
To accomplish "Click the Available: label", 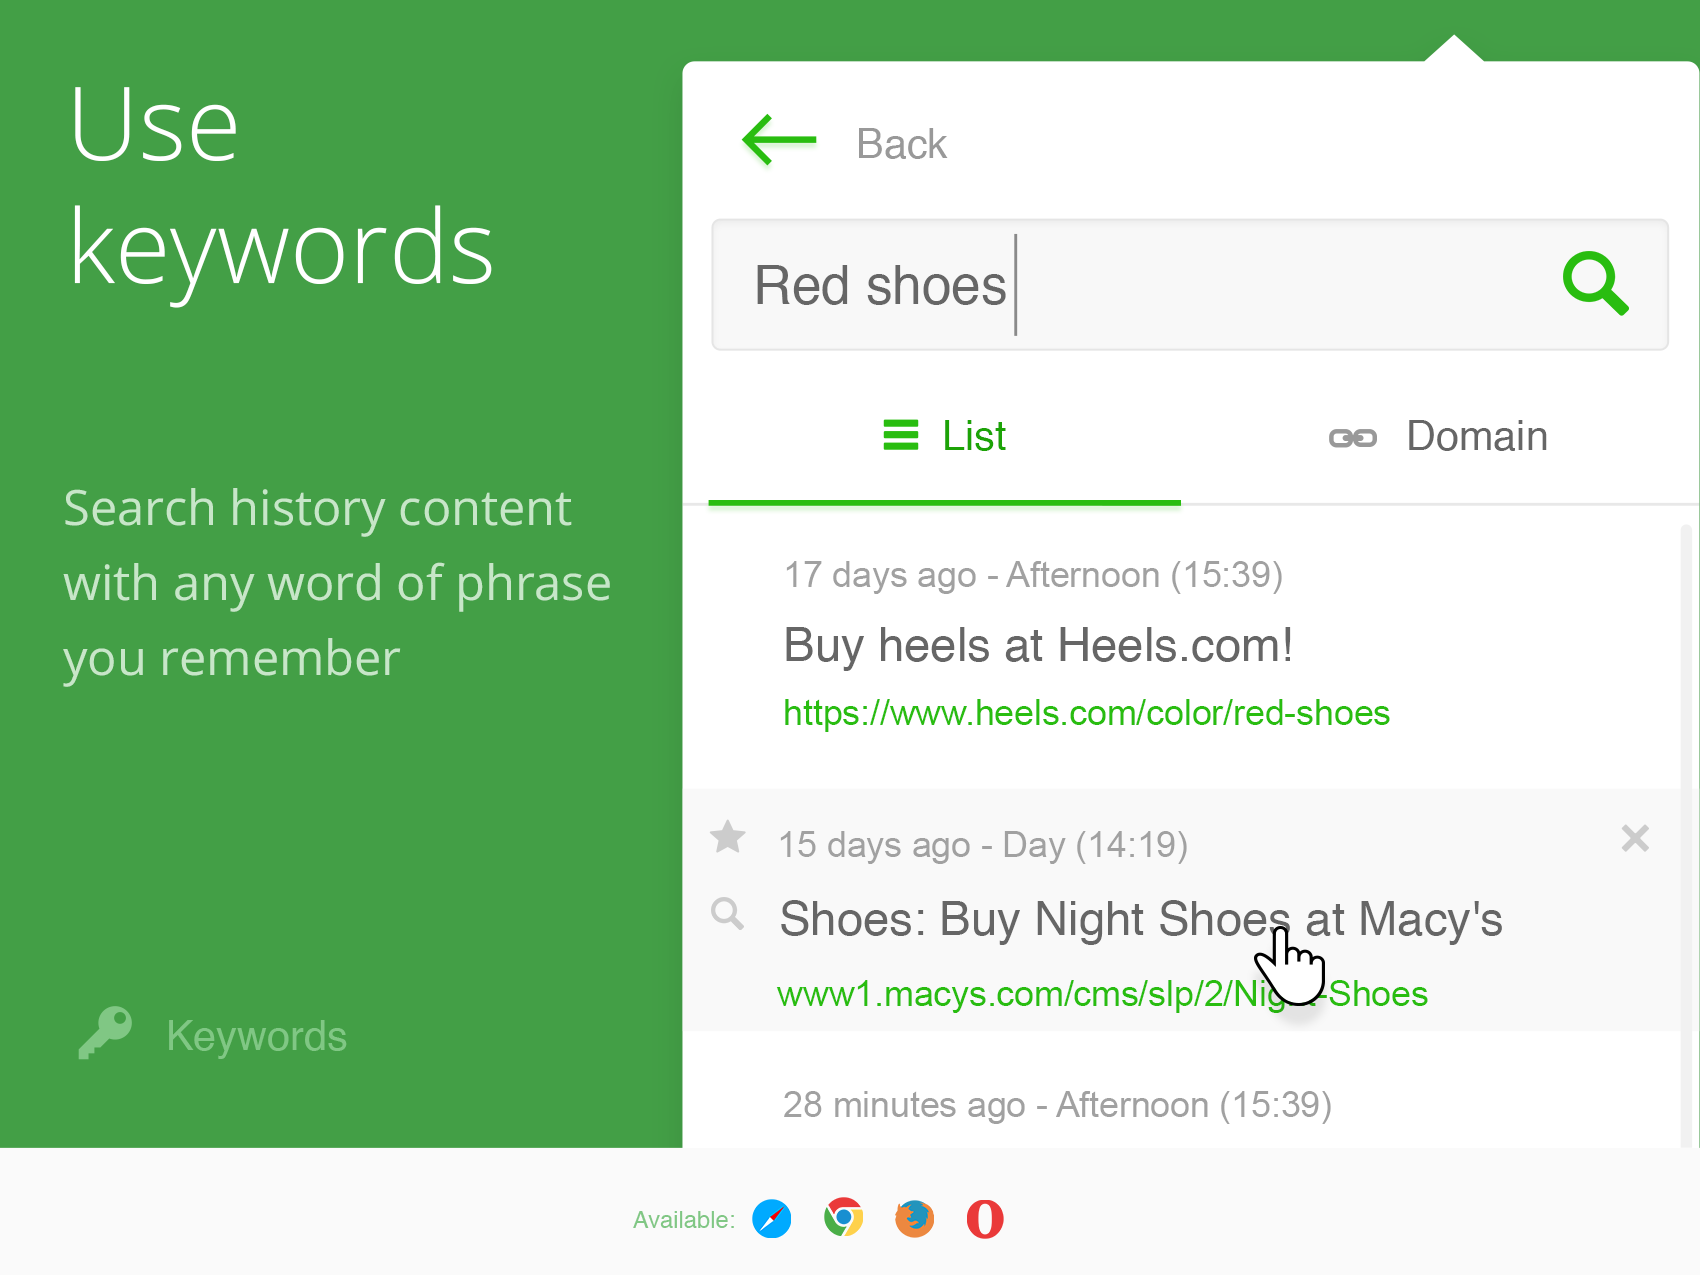I will [x=684, y=1220].
